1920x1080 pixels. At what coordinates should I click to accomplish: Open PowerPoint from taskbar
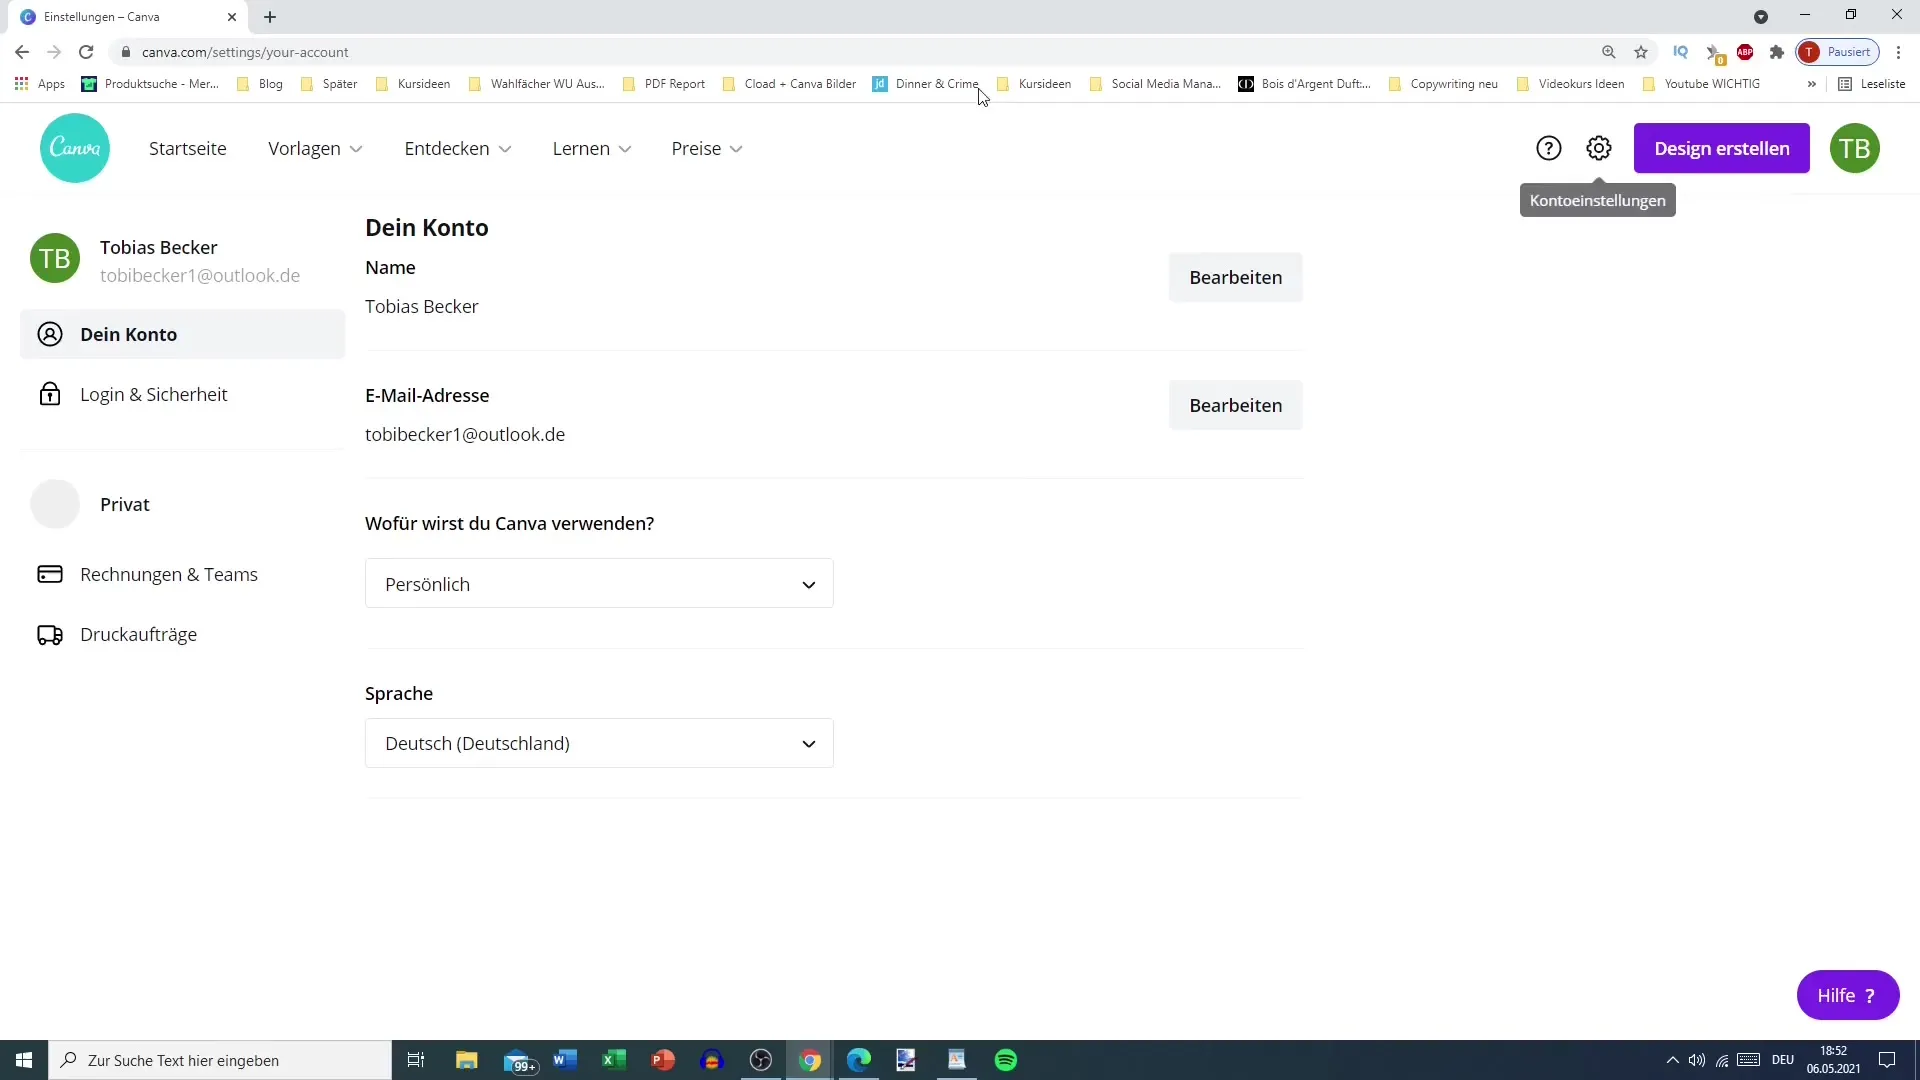click(663, 1060)
